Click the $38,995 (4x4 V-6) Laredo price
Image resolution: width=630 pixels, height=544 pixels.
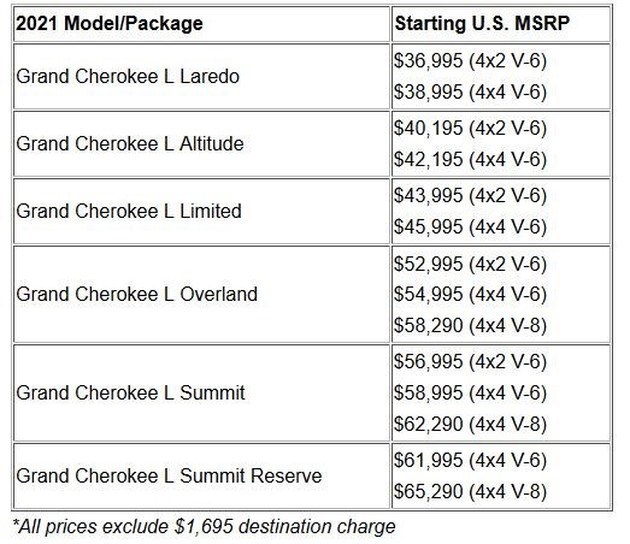(470, 92)
